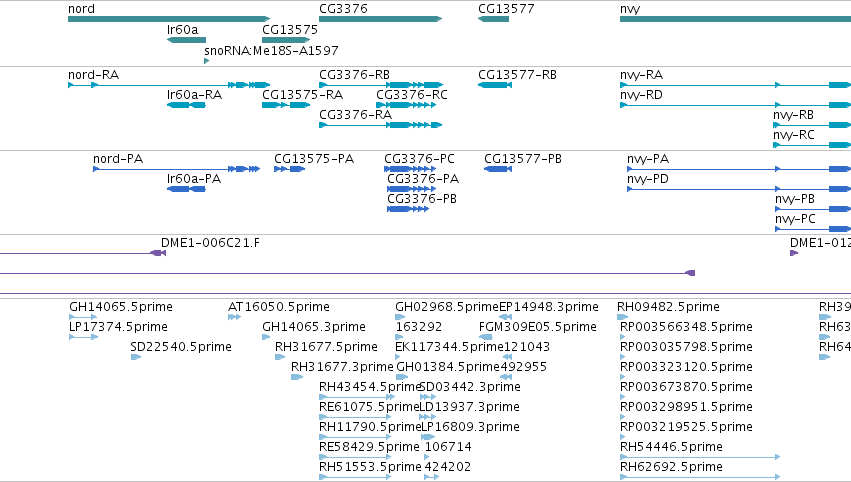The width and height of the screenshot is (851, 482).
Task: Select the nvy-PC protein feature
Action: (813, 229)
